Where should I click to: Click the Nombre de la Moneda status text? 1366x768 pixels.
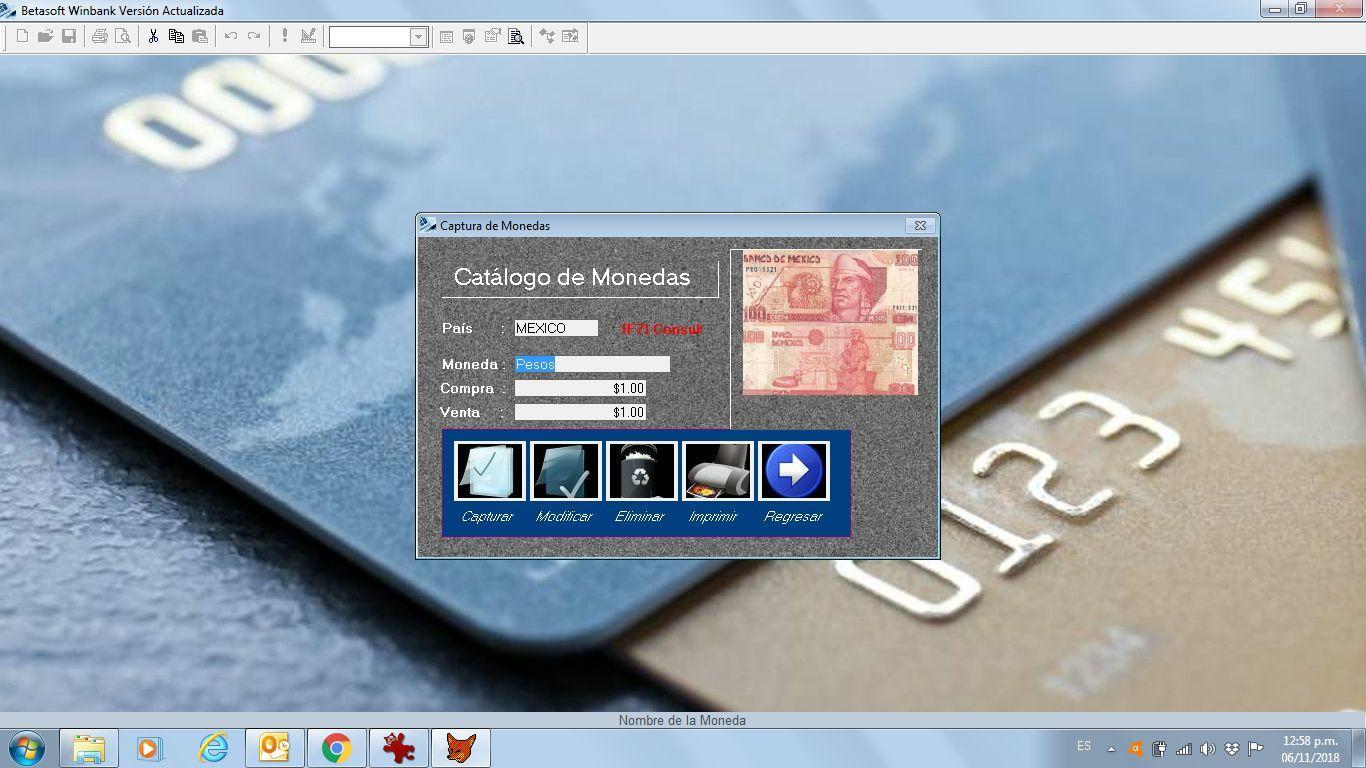point(682,720)
